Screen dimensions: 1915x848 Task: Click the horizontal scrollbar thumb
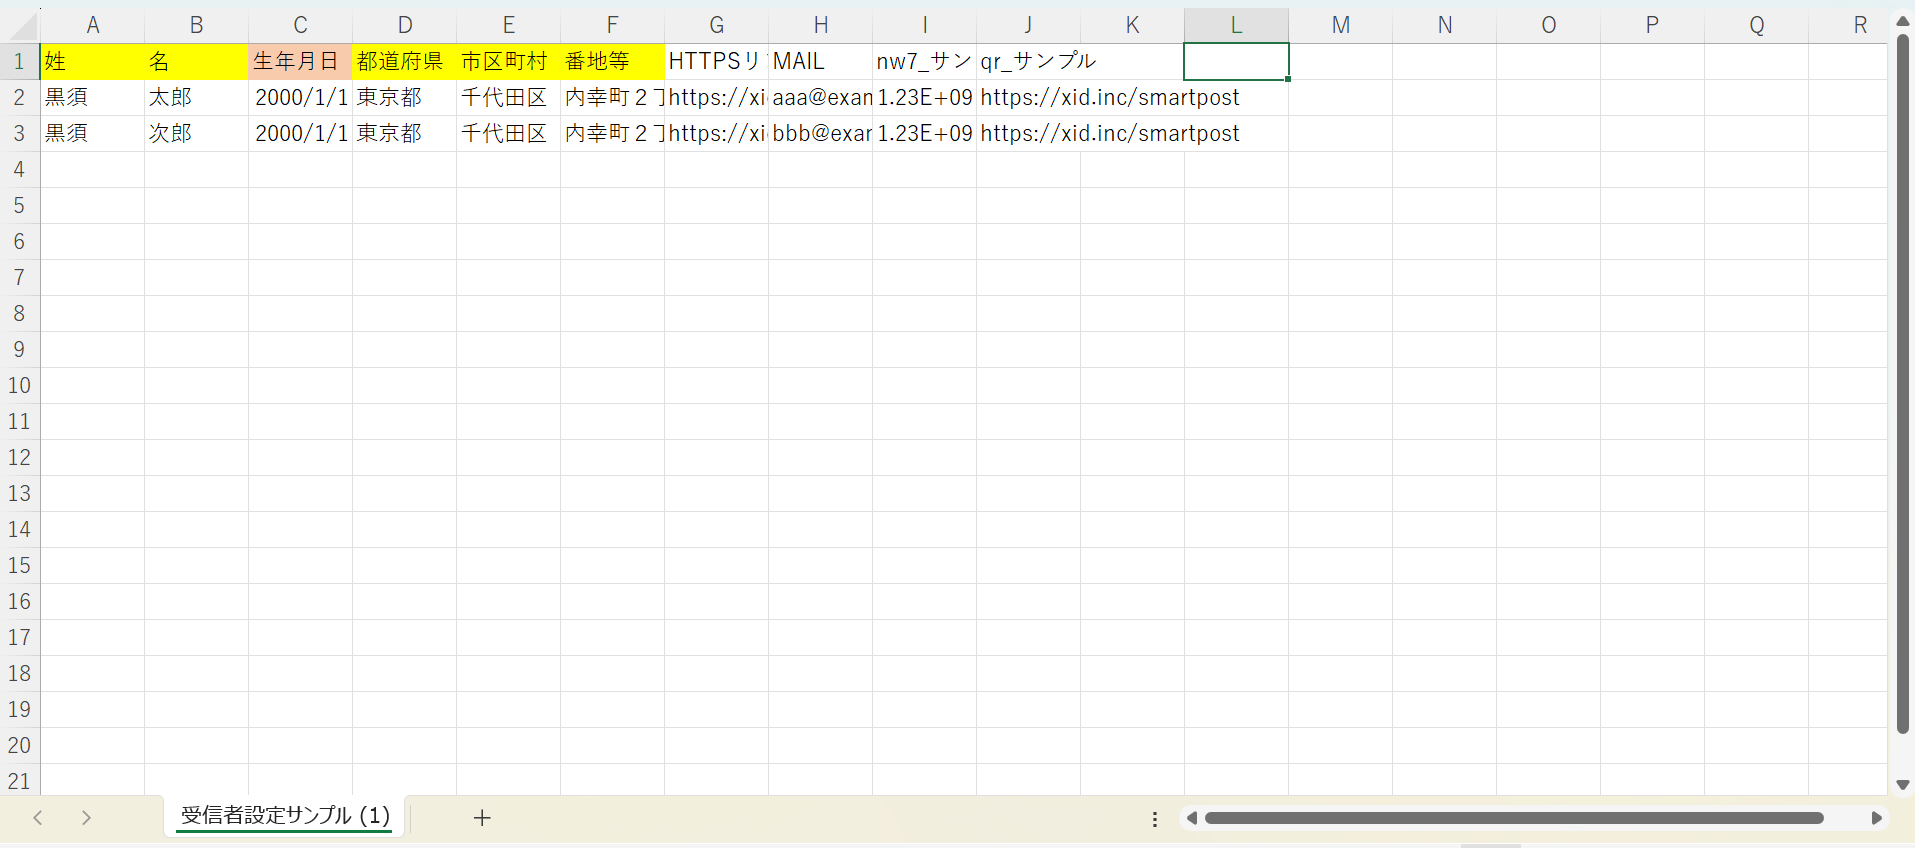coord(1513,818)
